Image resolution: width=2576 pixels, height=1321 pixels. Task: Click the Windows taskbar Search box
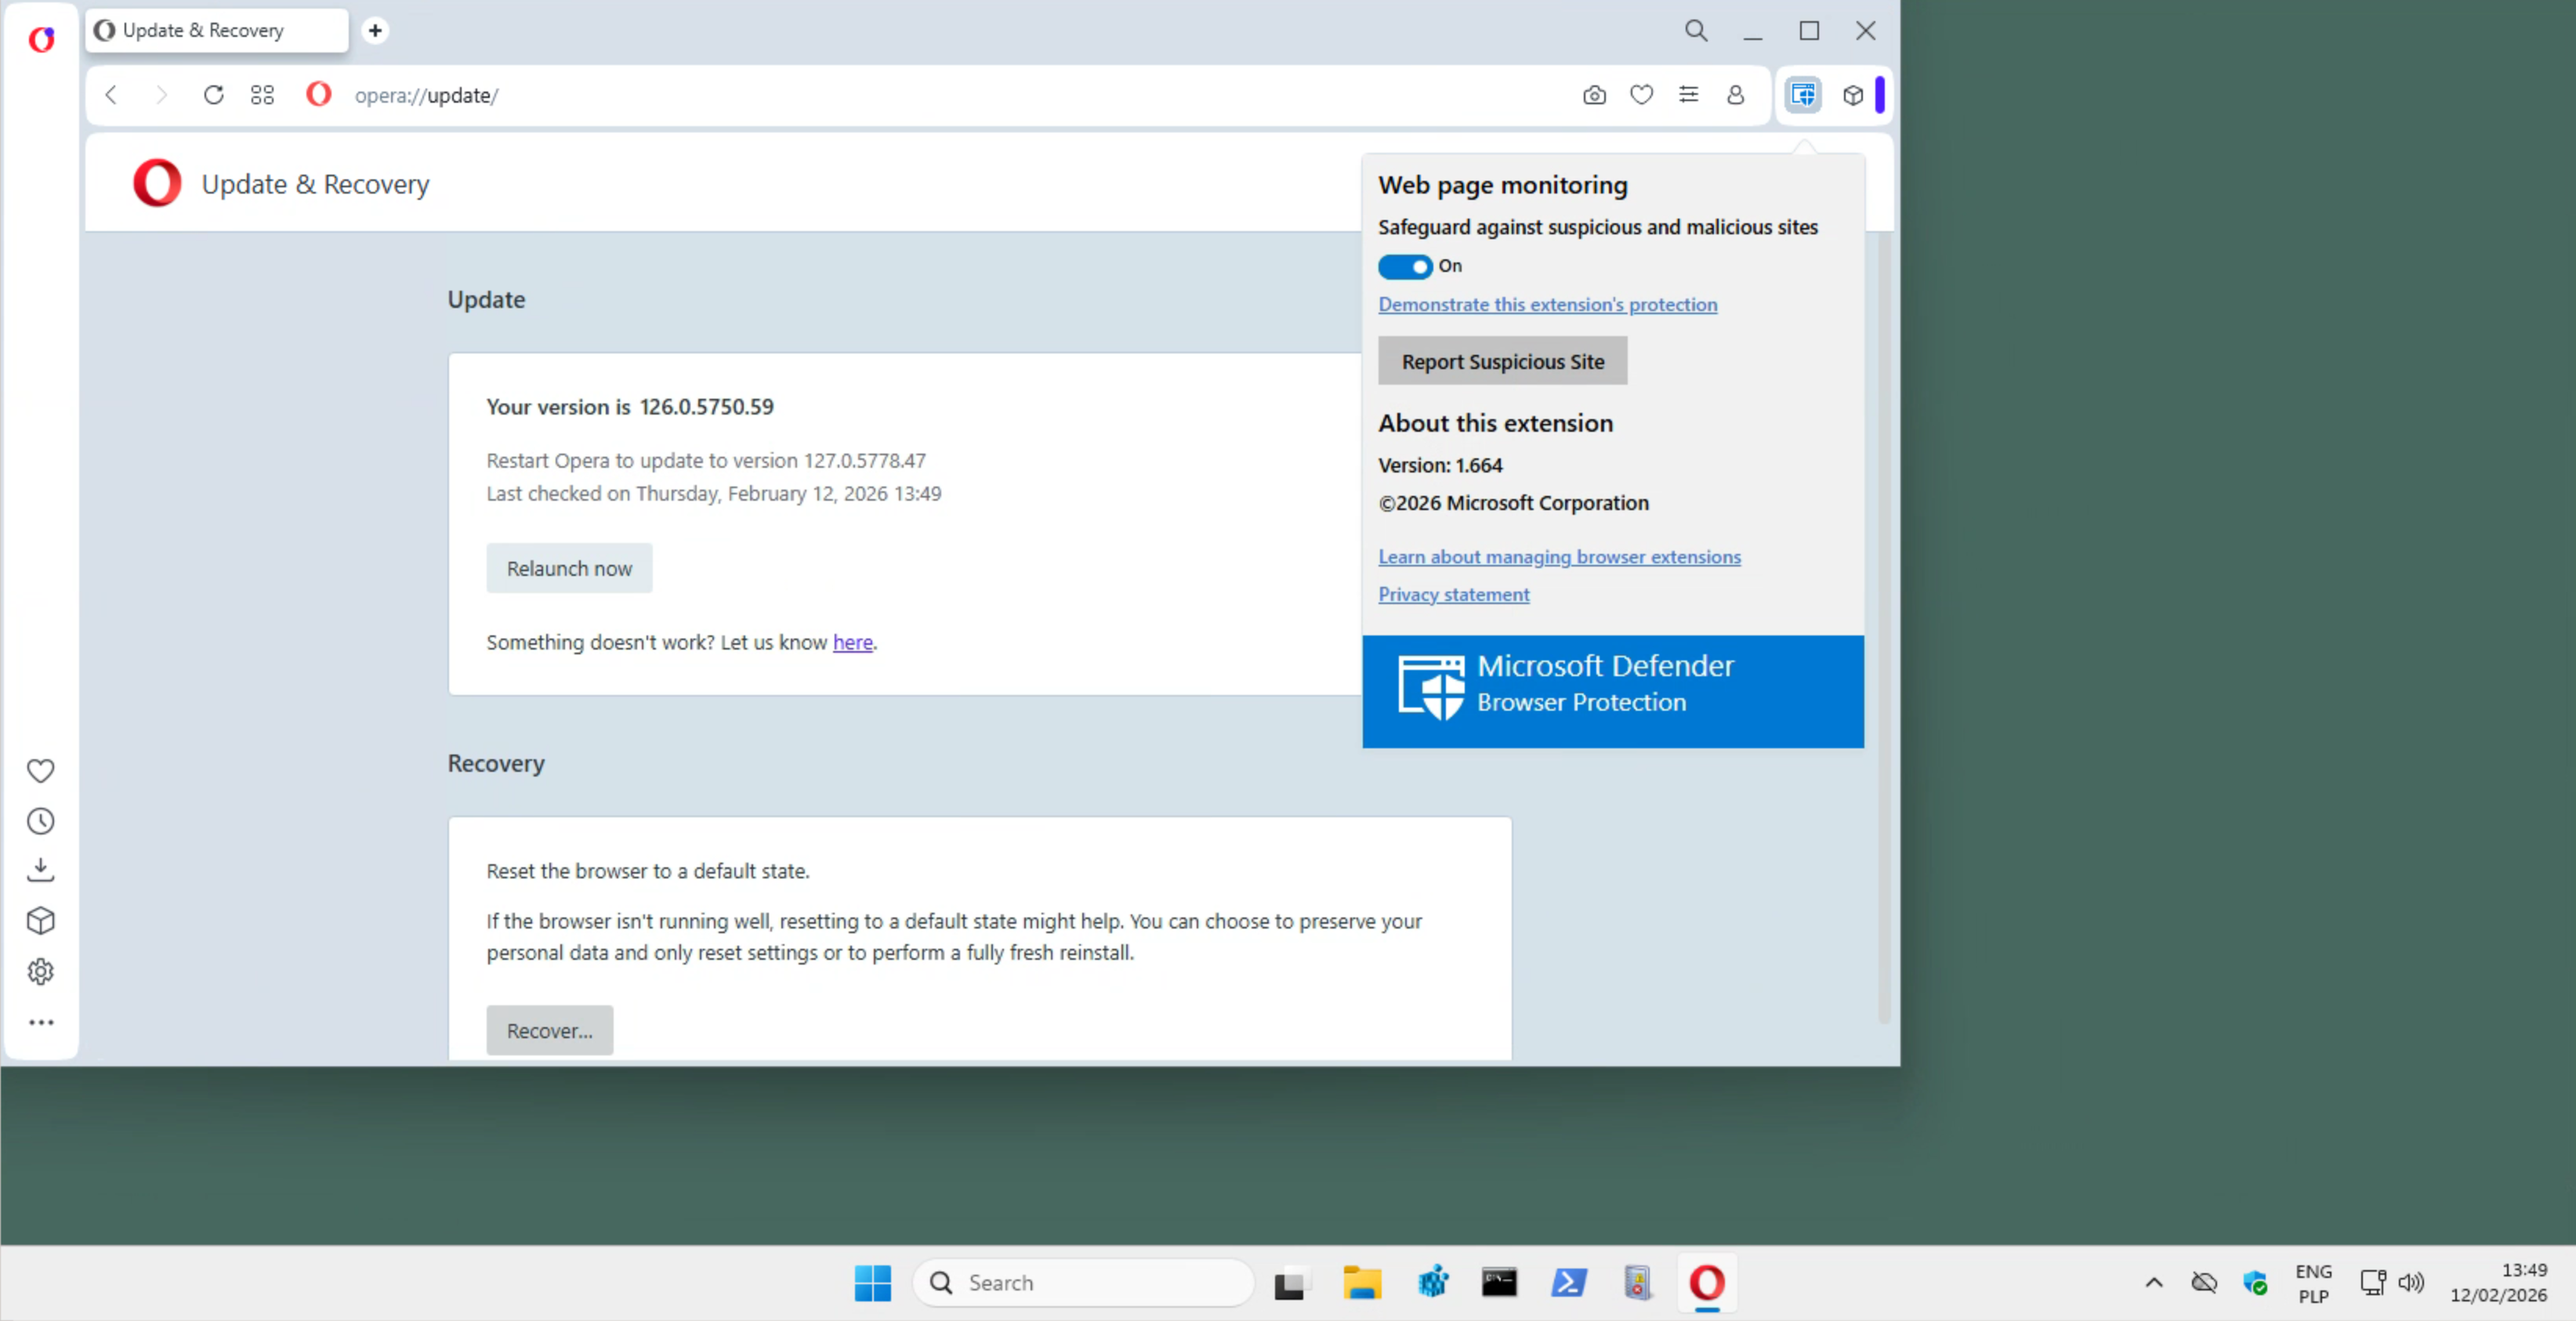tap(1083, 1283)
